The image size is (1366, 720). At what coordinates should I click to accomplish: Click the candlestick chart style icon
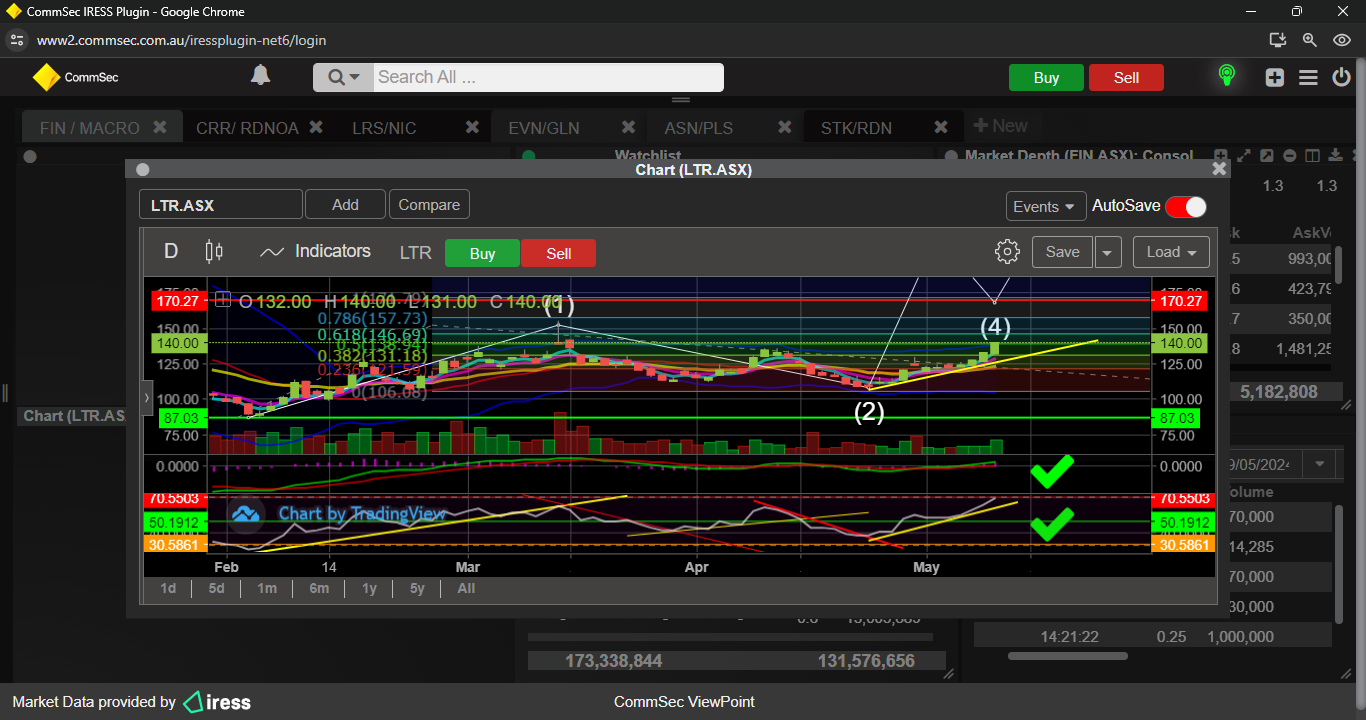[x=214, y=252]
